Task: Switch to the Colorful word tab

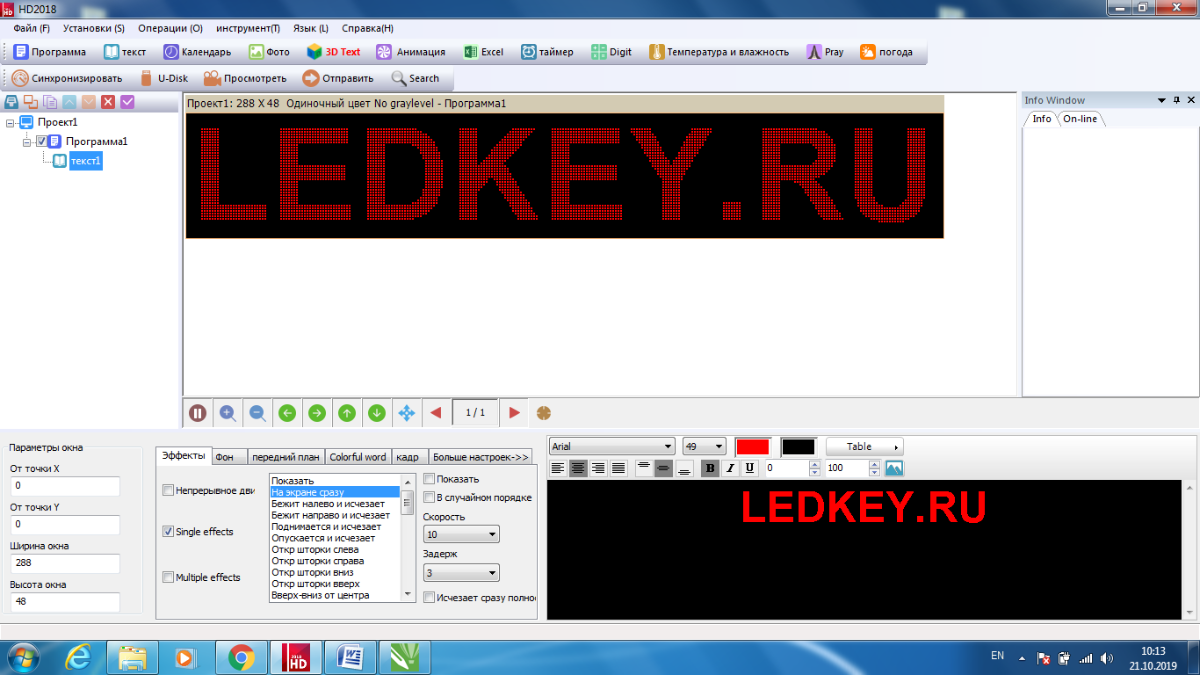Action: 358,457
